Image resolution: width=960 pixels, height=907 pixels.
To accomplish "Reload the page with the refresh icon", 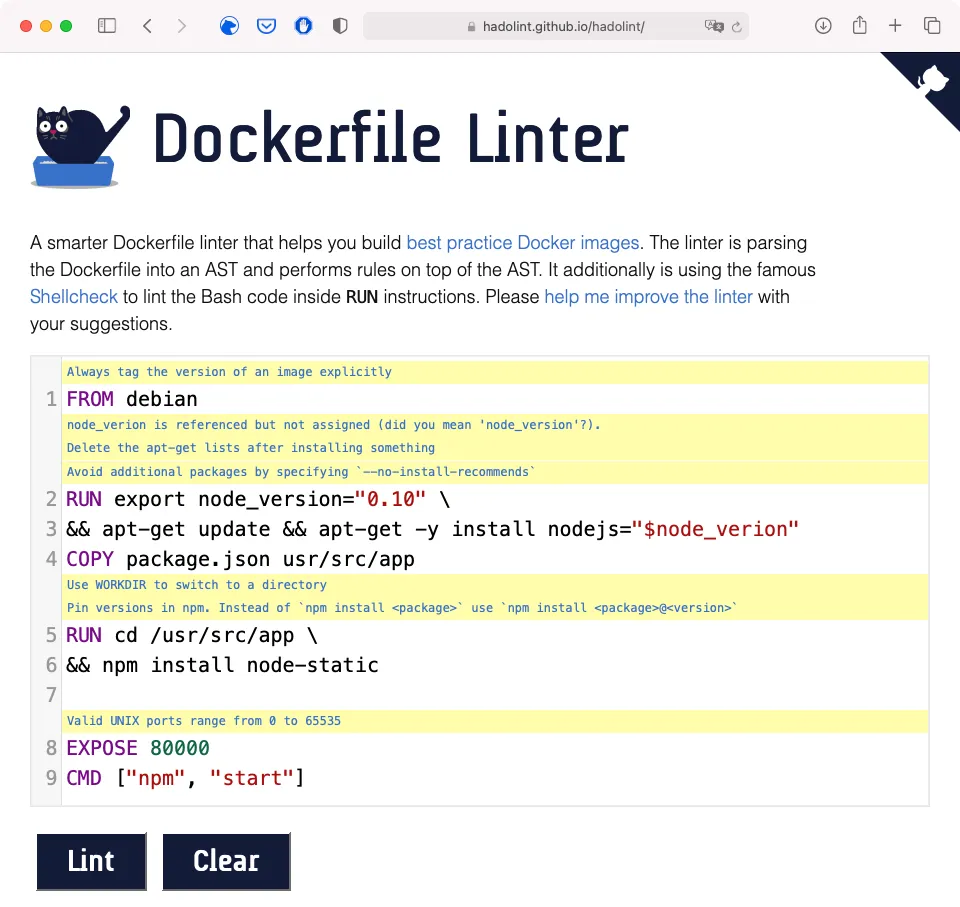I will pos(737,26).
